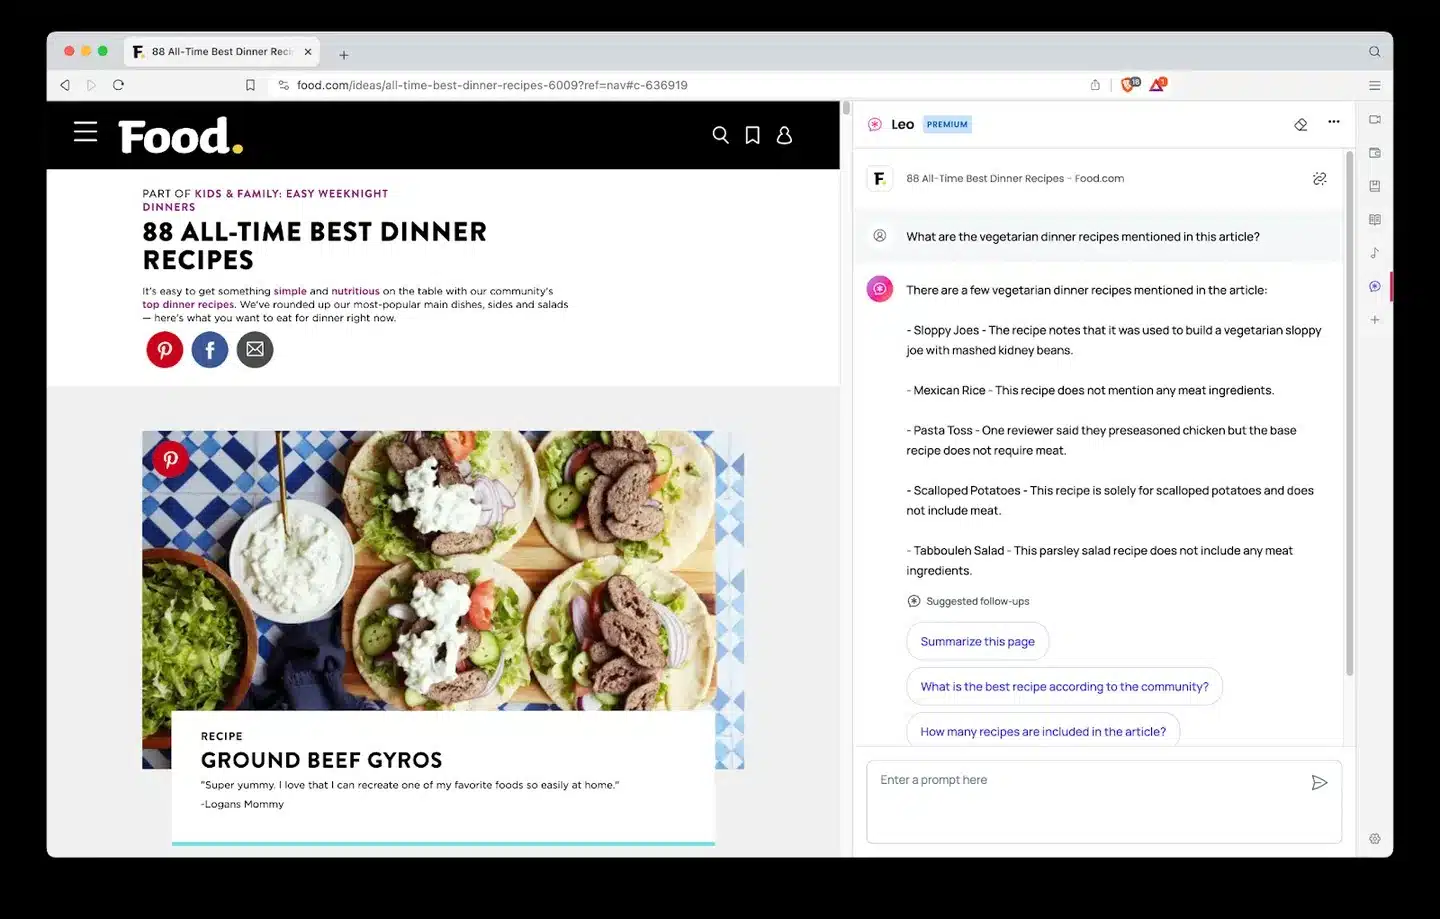Screen dimensions: 1440x919
Task: Toggle page context link in Leo
Action: click(x=1319, y=179)
